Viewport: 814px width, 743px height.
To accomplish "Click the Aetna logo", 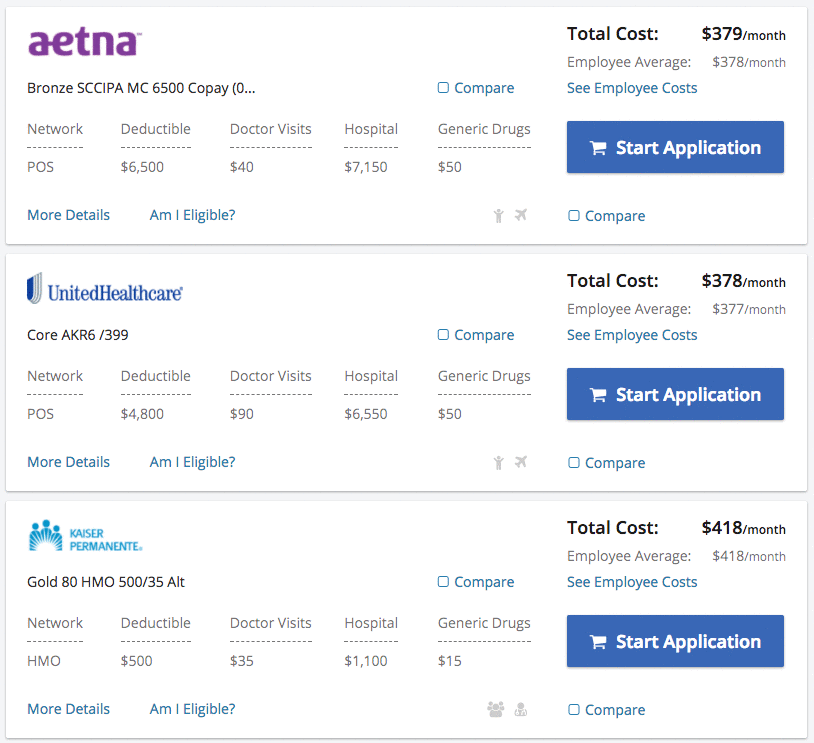I will click(84, 43).
